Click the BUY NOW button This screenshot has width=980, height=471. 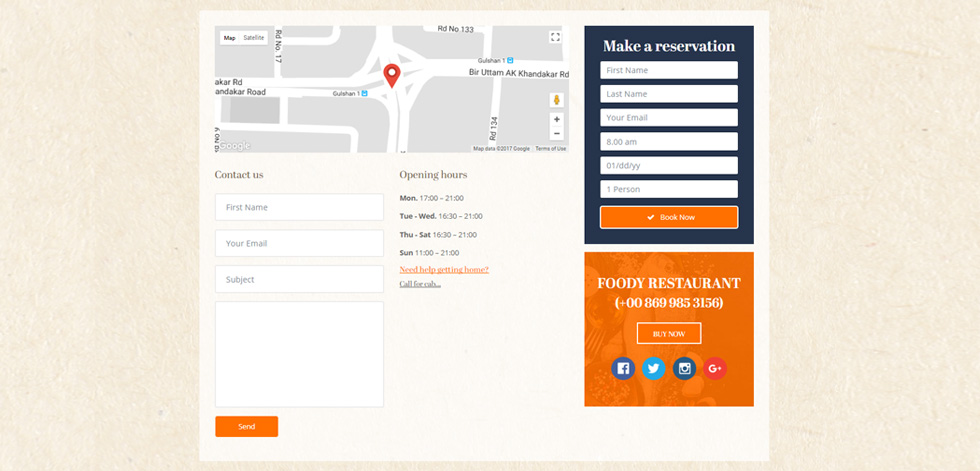coord(669,334)
